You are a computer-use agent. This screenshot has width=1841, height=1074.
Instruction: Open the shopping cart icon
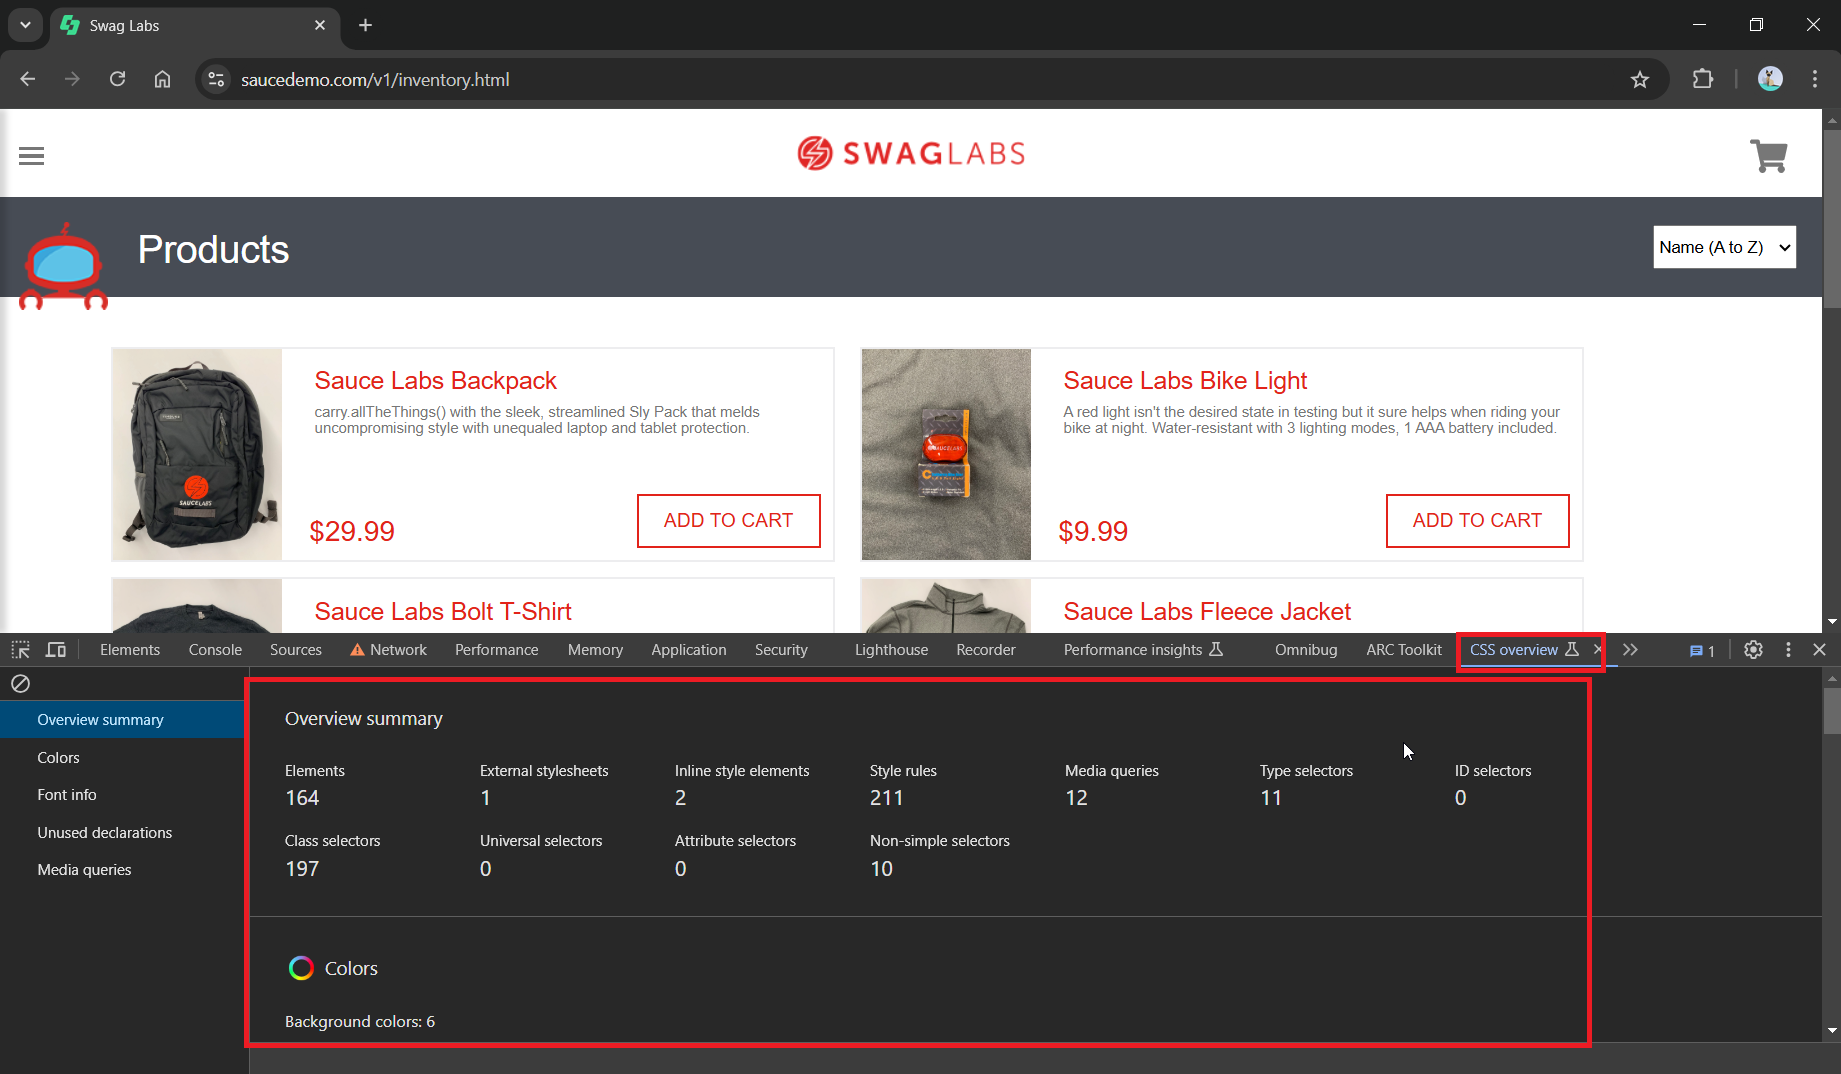pos(1768,156)
